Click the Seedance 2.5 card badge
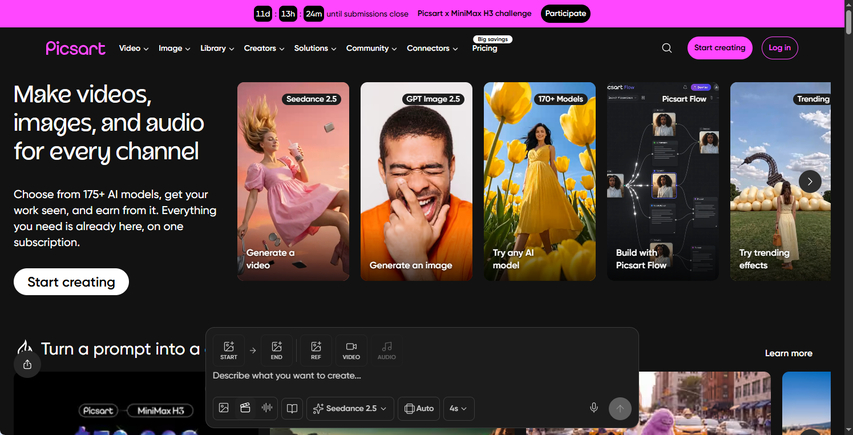The height and width of the screenshot is (435, 853). (x=312, y=99)
